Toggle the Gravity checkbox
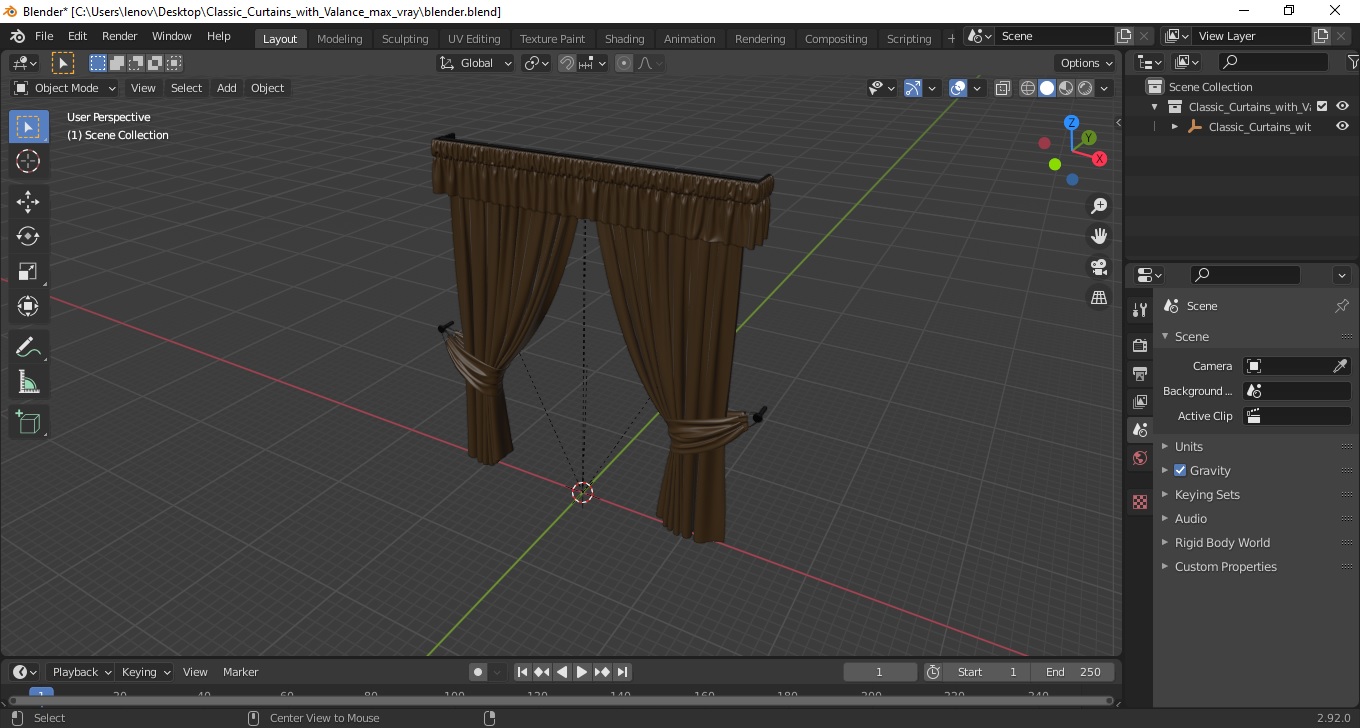Viewport: 1360px width, 728px height. pos(1180,470)
